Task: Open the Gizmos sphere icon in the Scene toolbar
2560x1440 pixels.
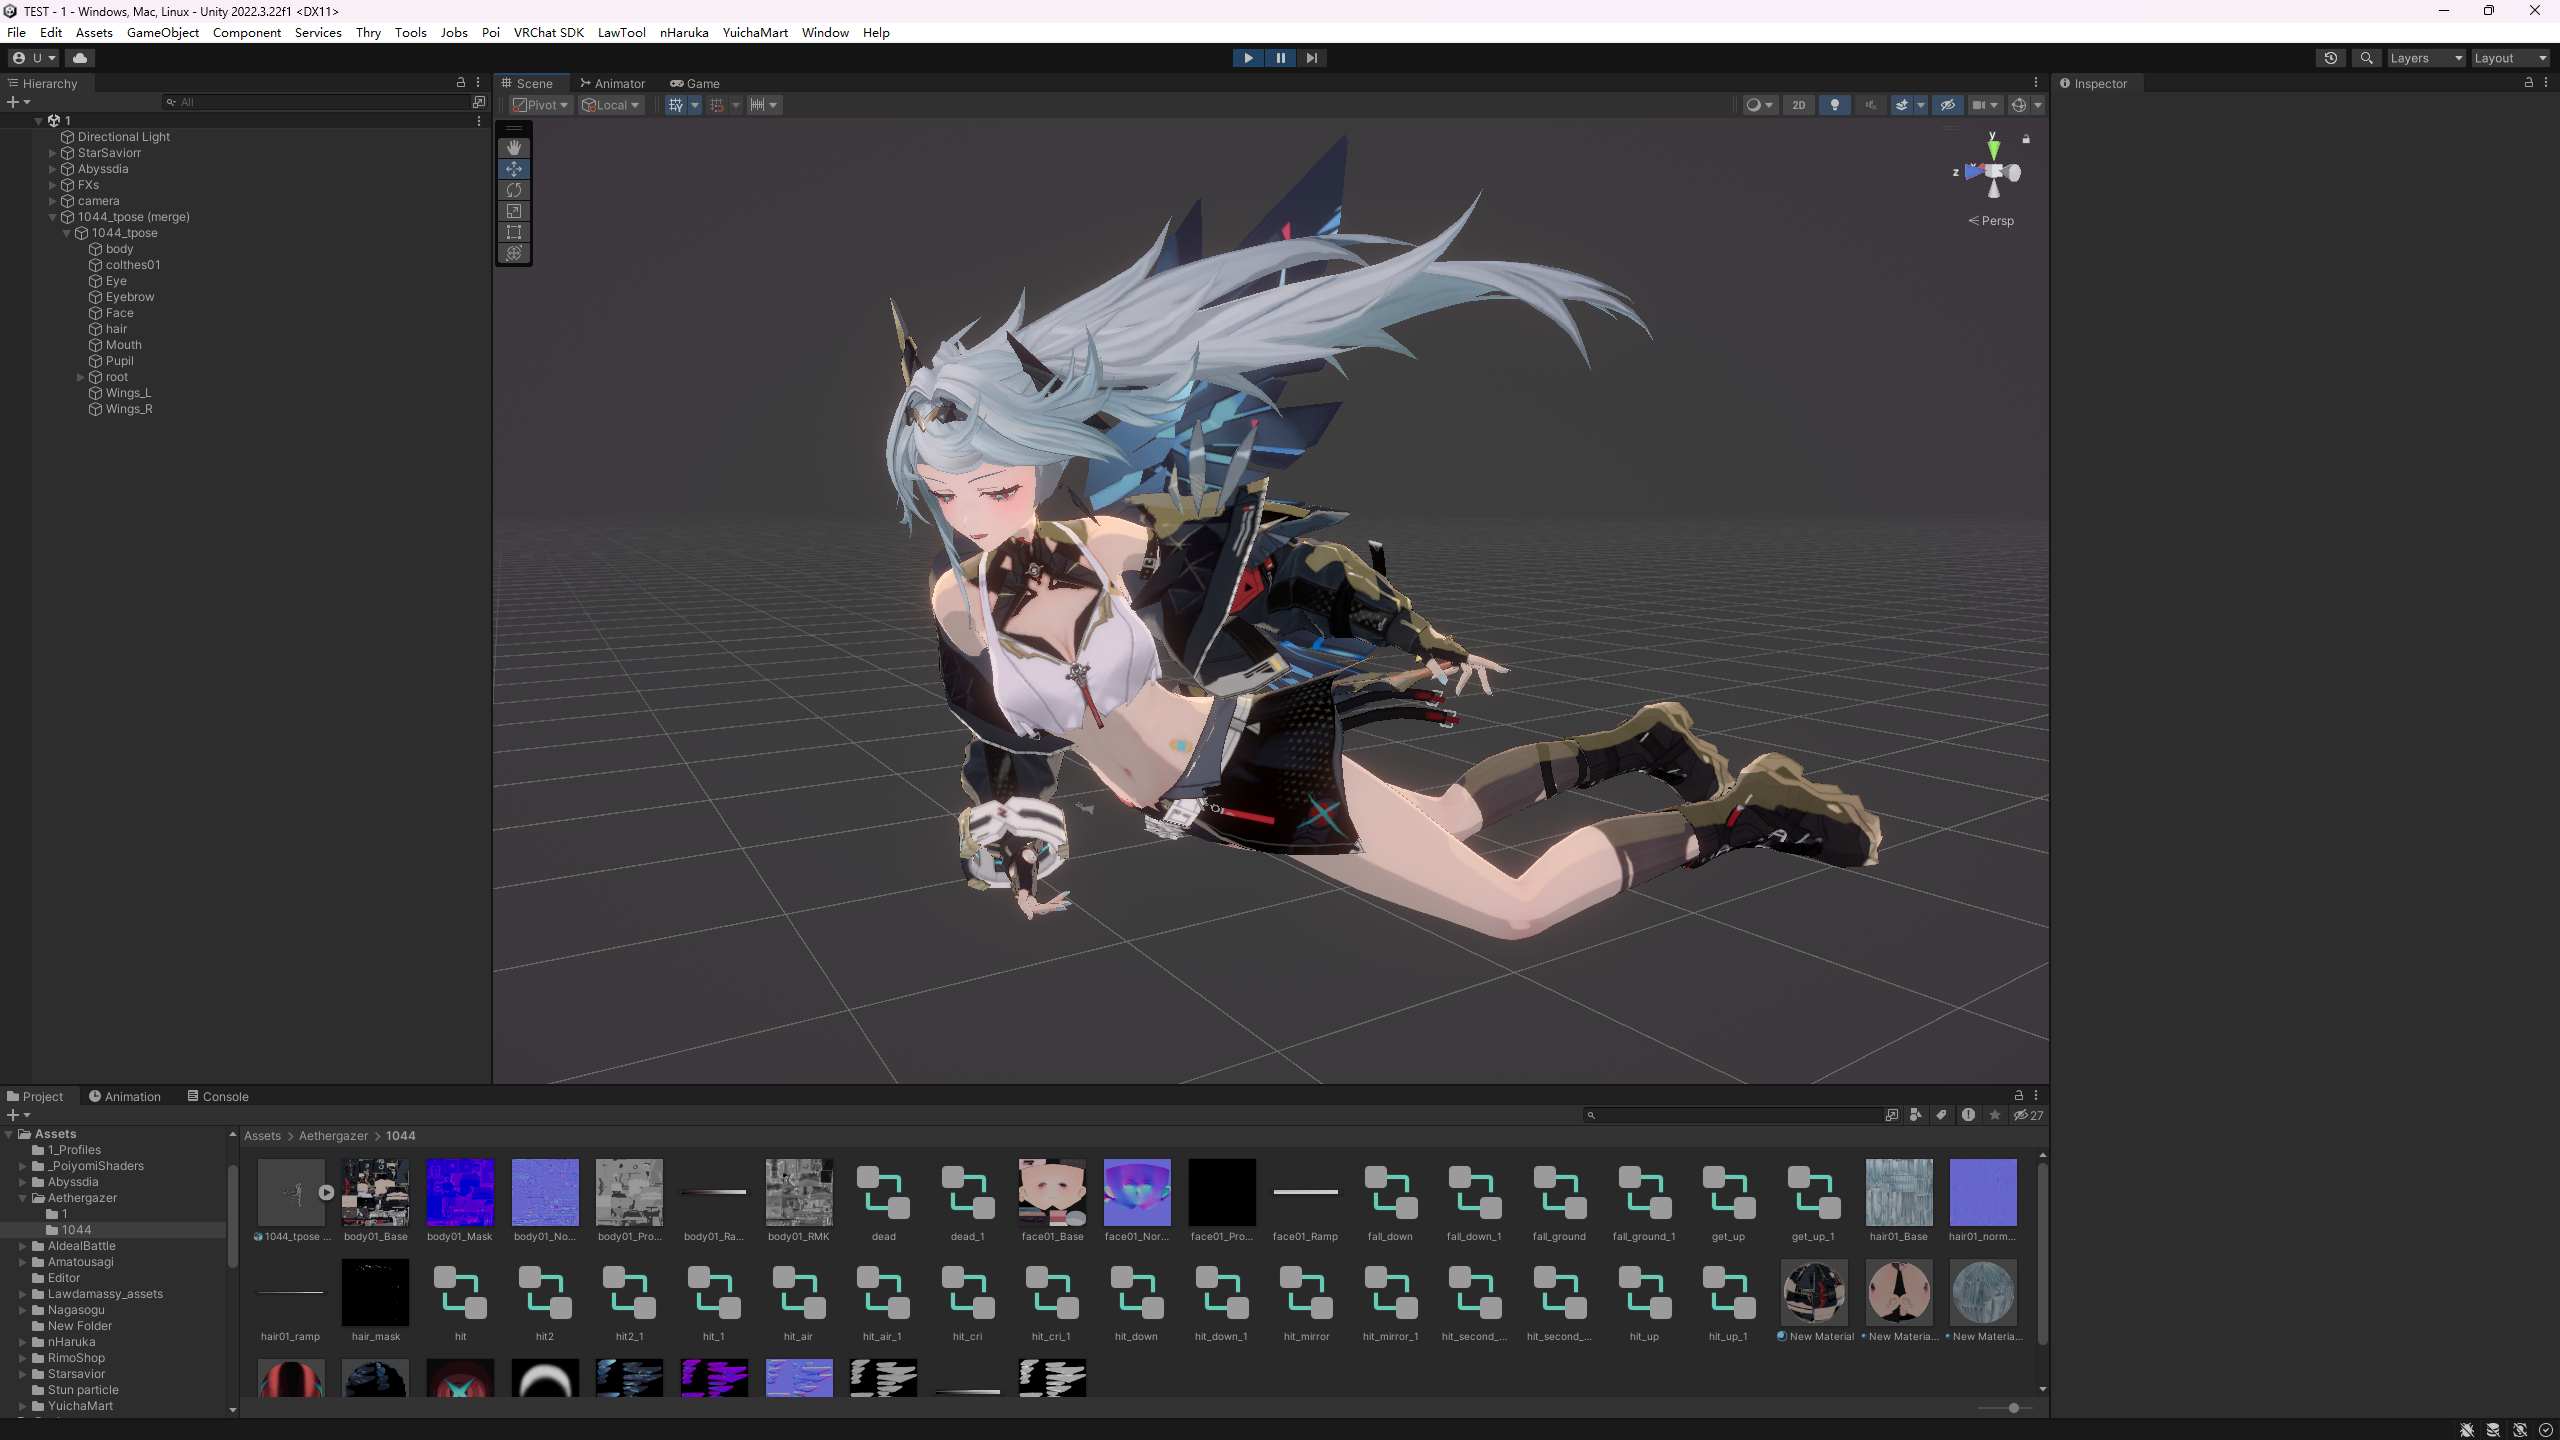Action: click(2019, 105)
